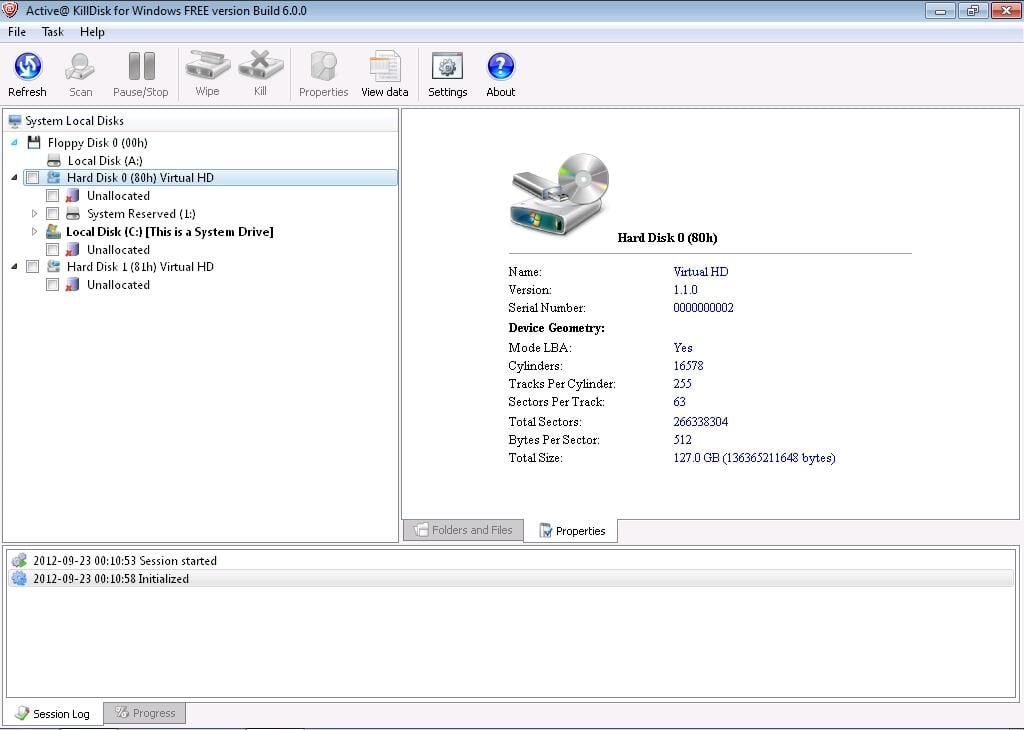Open the File menu
The width and height of the screenshot is (1024, 730).
[17, 32]
